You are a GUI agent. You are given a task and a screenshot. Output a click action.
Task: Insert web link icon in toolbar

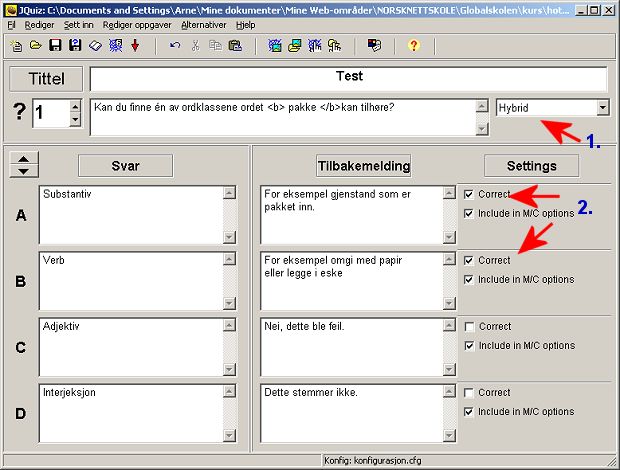click(x=315, y=46)
